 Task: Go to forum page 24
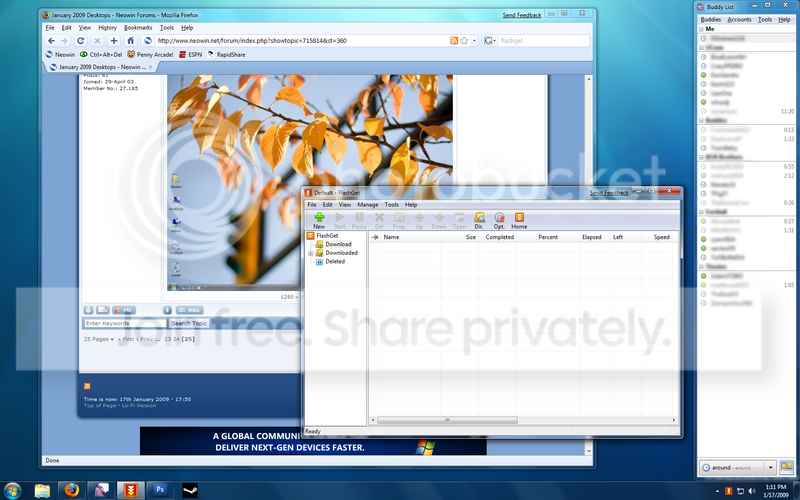click(176, 339)
